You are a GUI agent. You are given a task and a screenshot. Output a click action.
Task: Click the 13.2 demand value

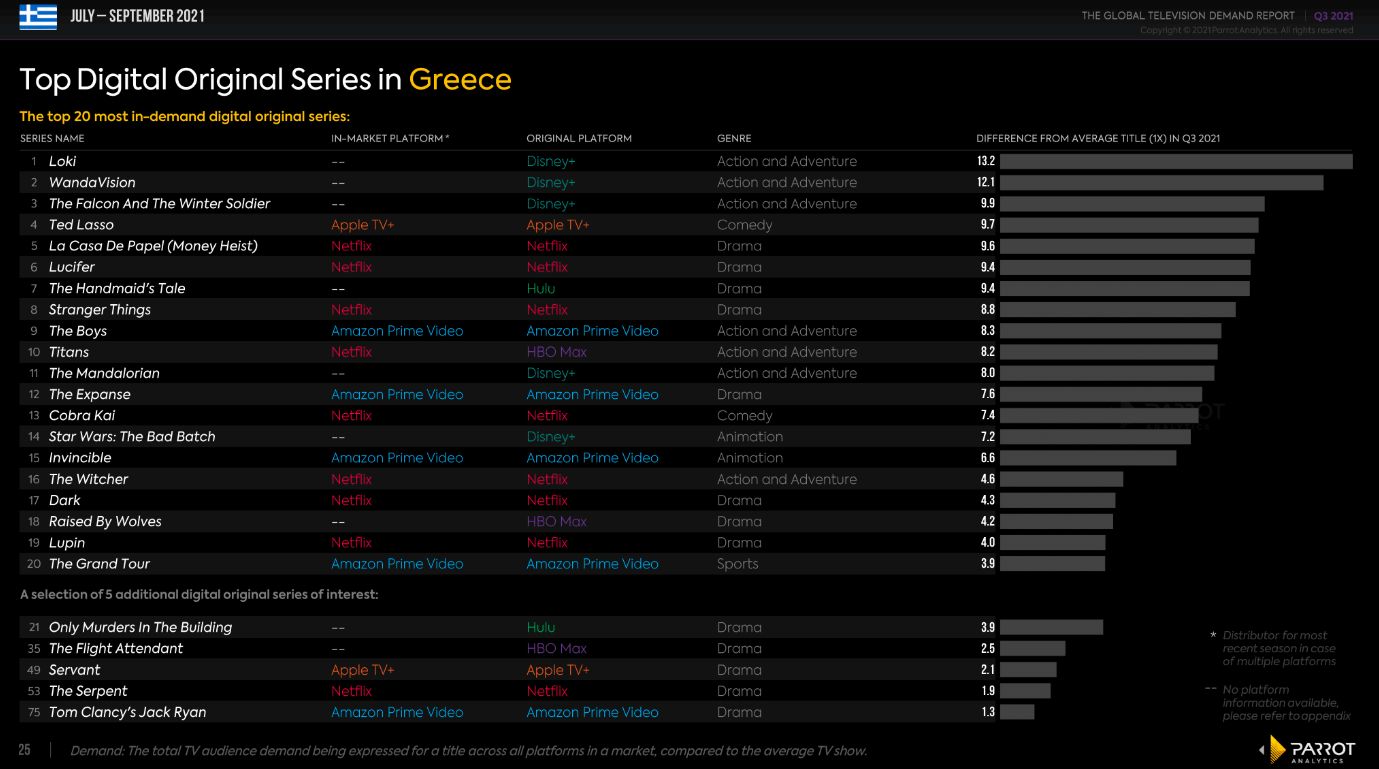click(986, 161)
